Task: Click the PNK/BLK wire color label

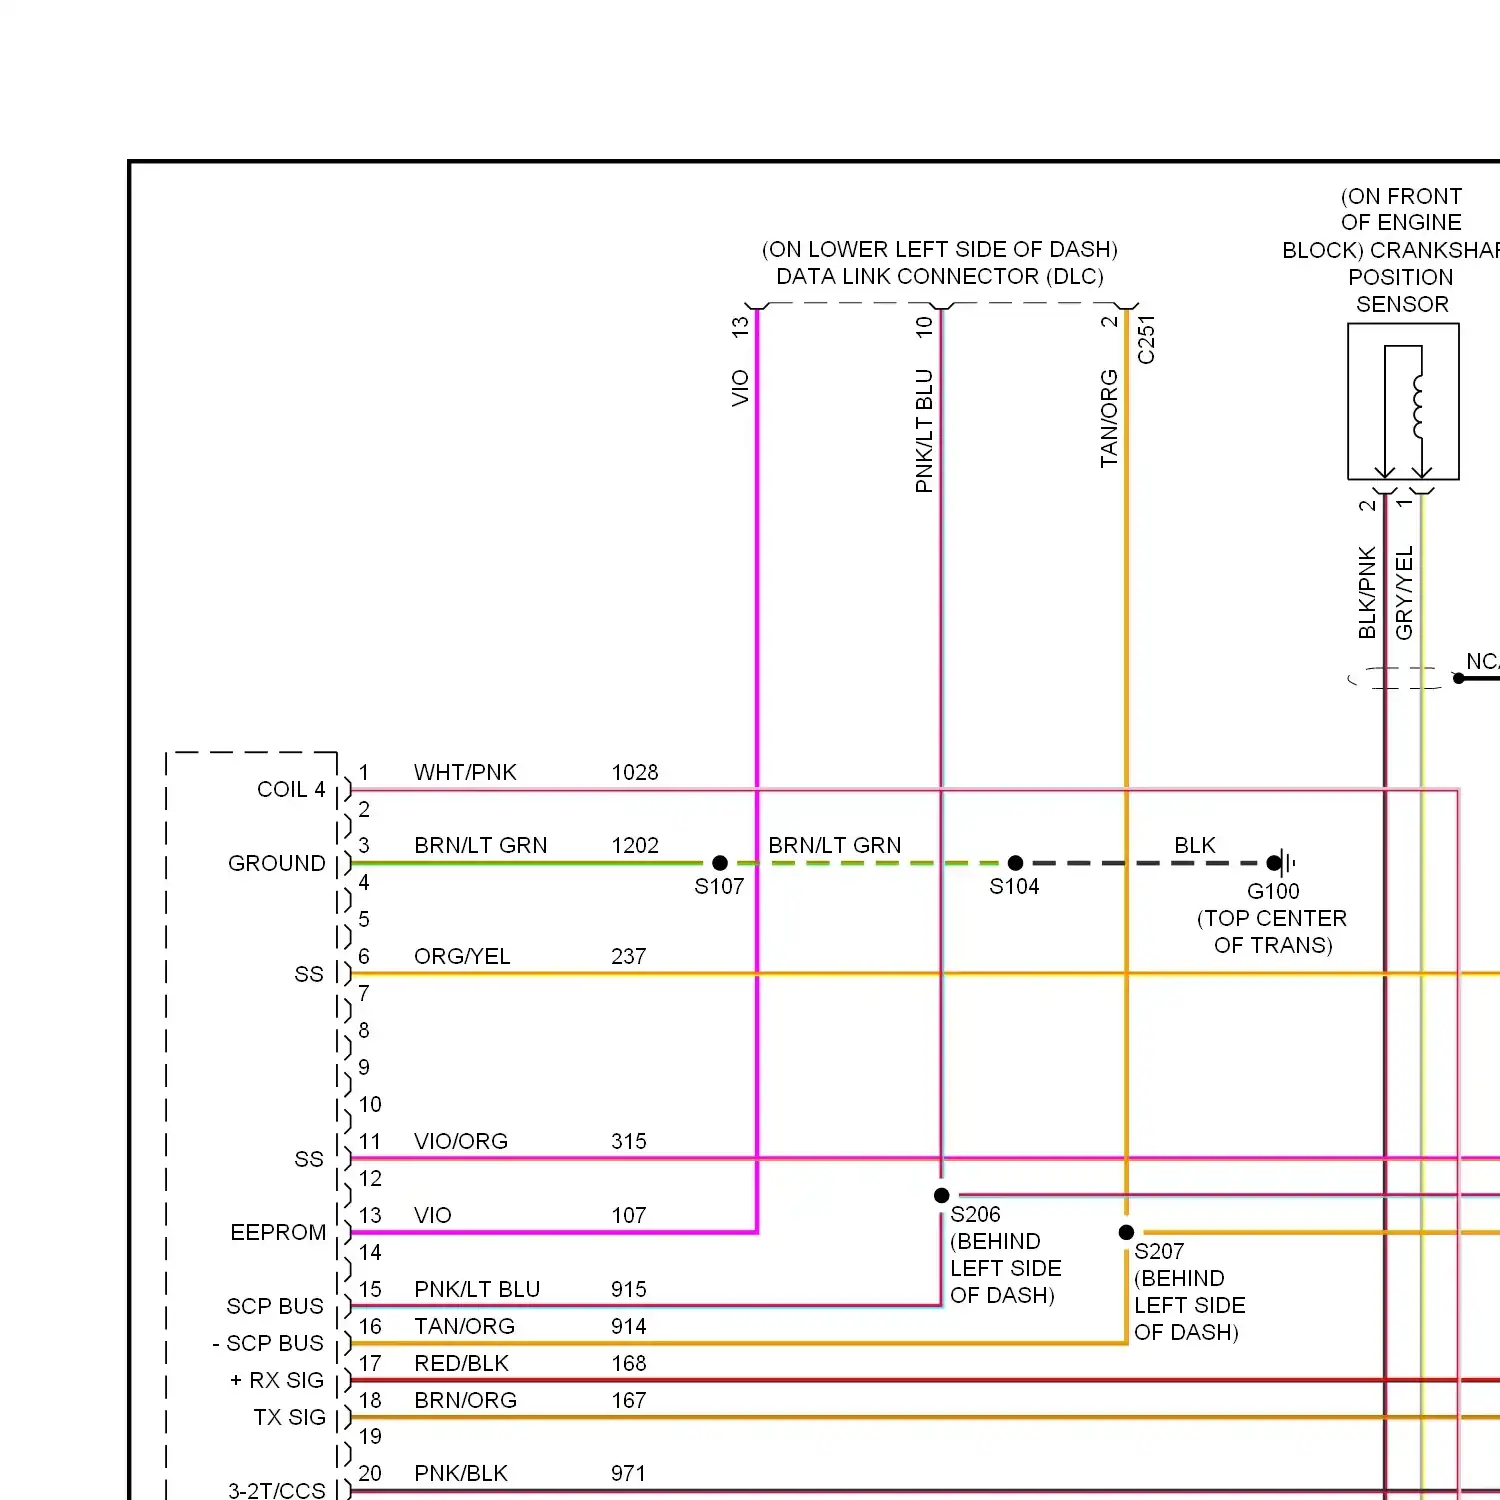Action: pos(461,1473)
